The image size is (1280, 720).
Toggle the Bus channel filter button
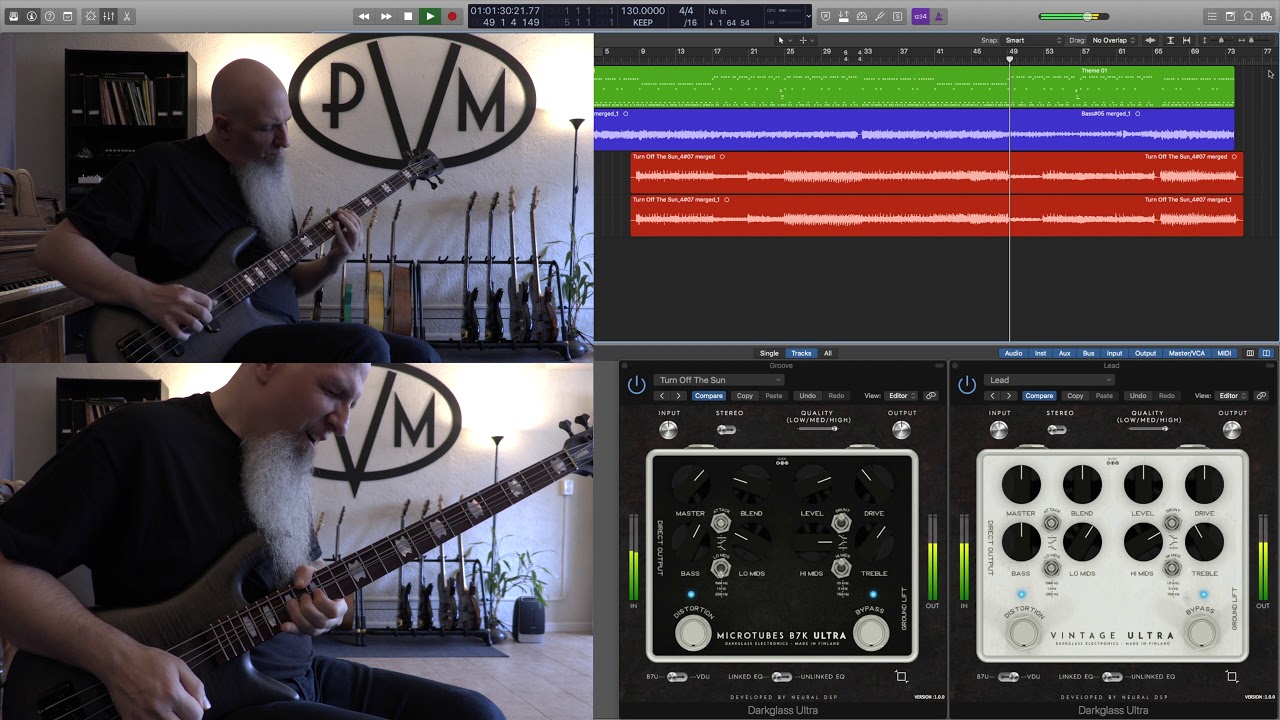click(x=1088, y=353)
